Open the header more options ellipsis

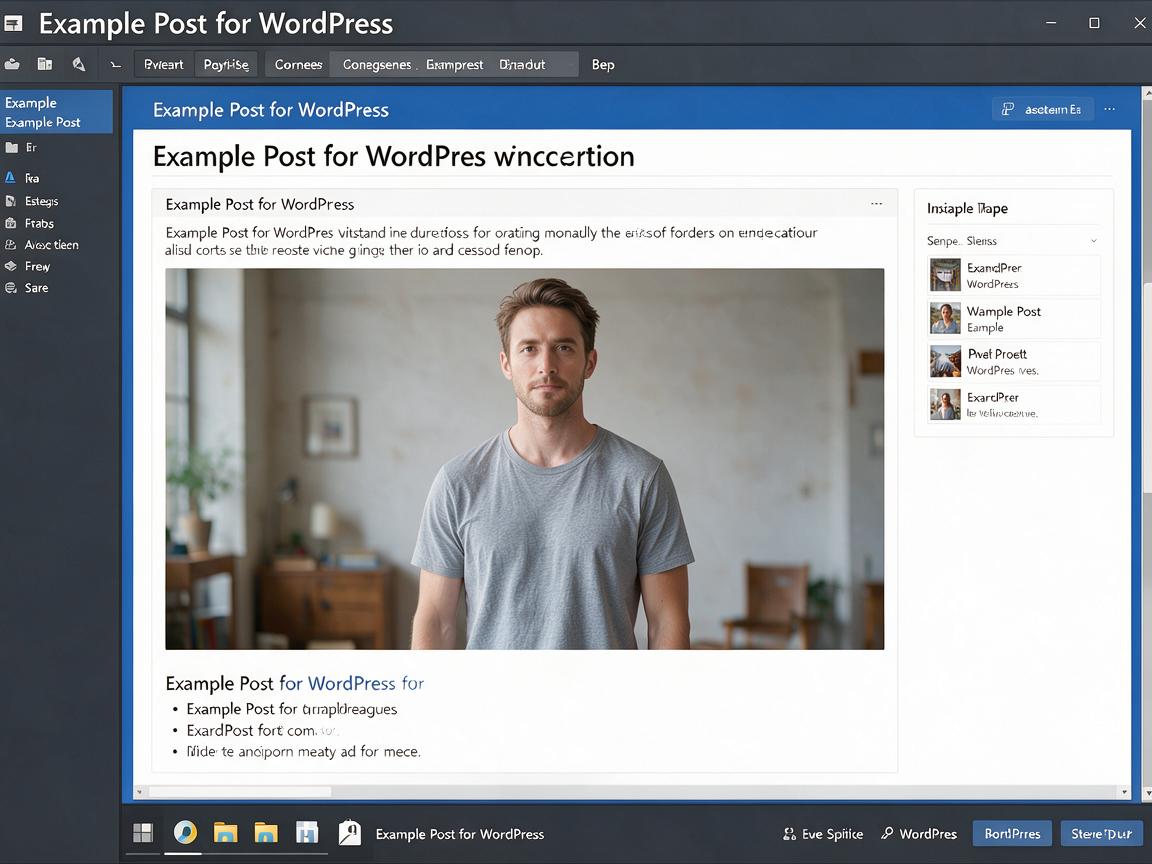point(1109,109)
